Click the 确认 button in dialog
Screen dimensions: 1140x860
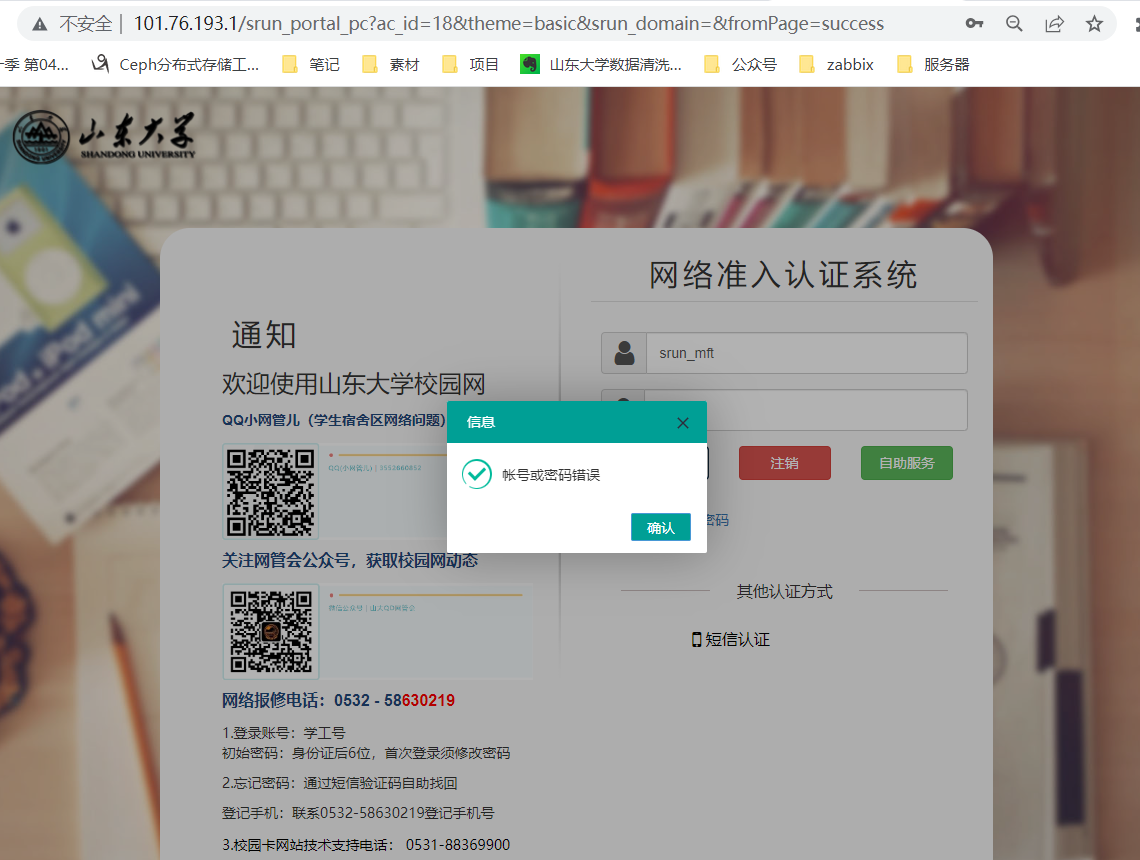point(660,528)
